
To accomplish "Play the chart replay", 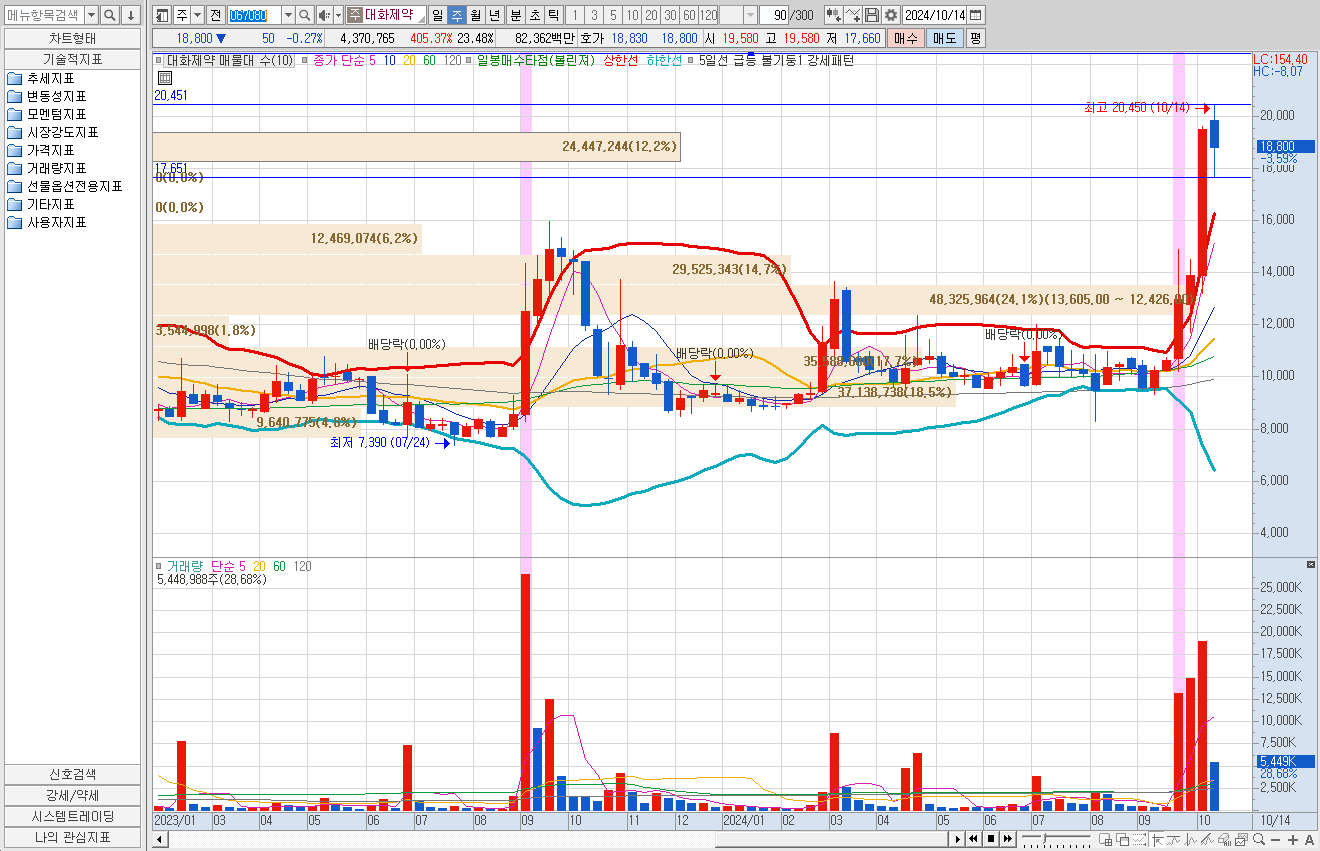I will click(x=957, y=839).
